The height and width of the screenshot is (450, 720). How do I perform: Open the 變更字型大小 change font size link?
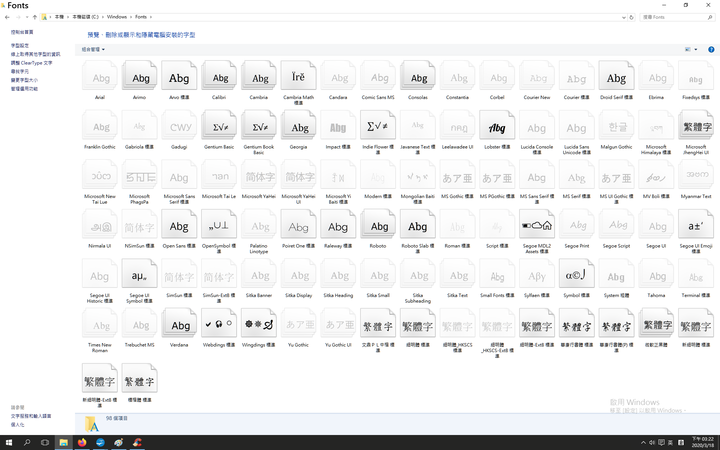point(24,80)
